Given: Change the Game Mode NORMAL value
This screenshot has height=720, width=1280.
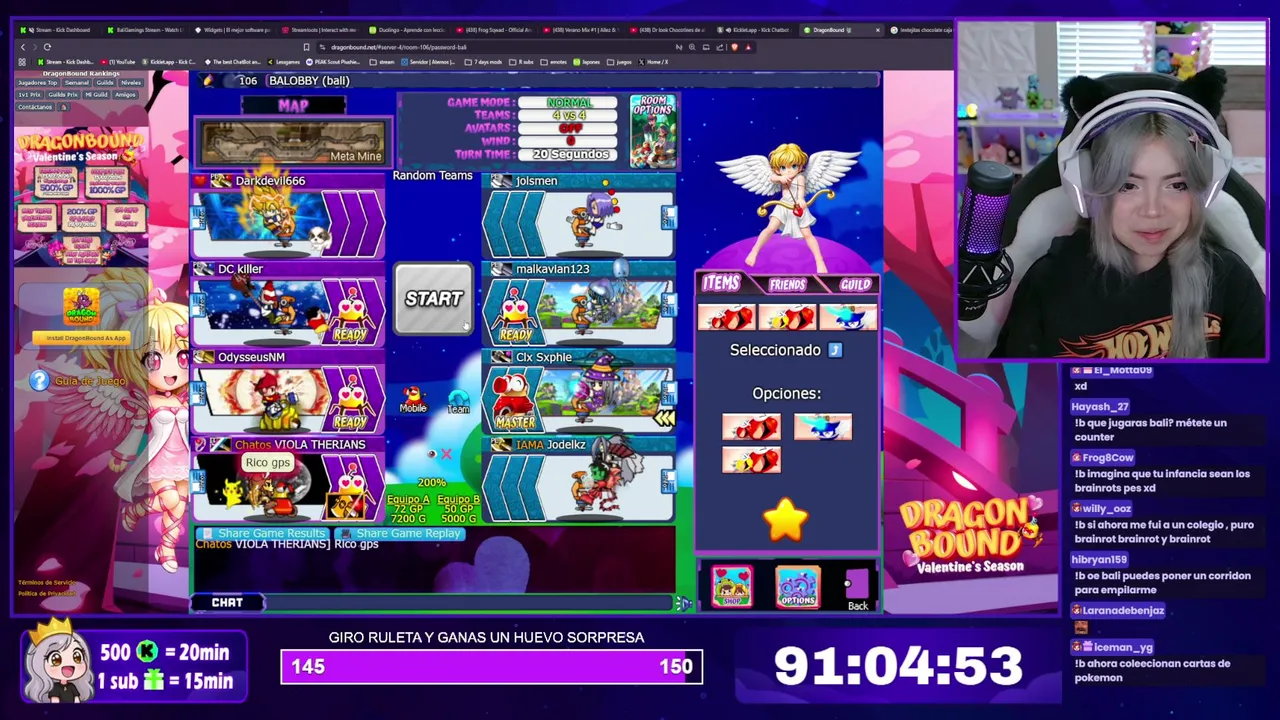Looking at the screenshot, I should 570,102.
